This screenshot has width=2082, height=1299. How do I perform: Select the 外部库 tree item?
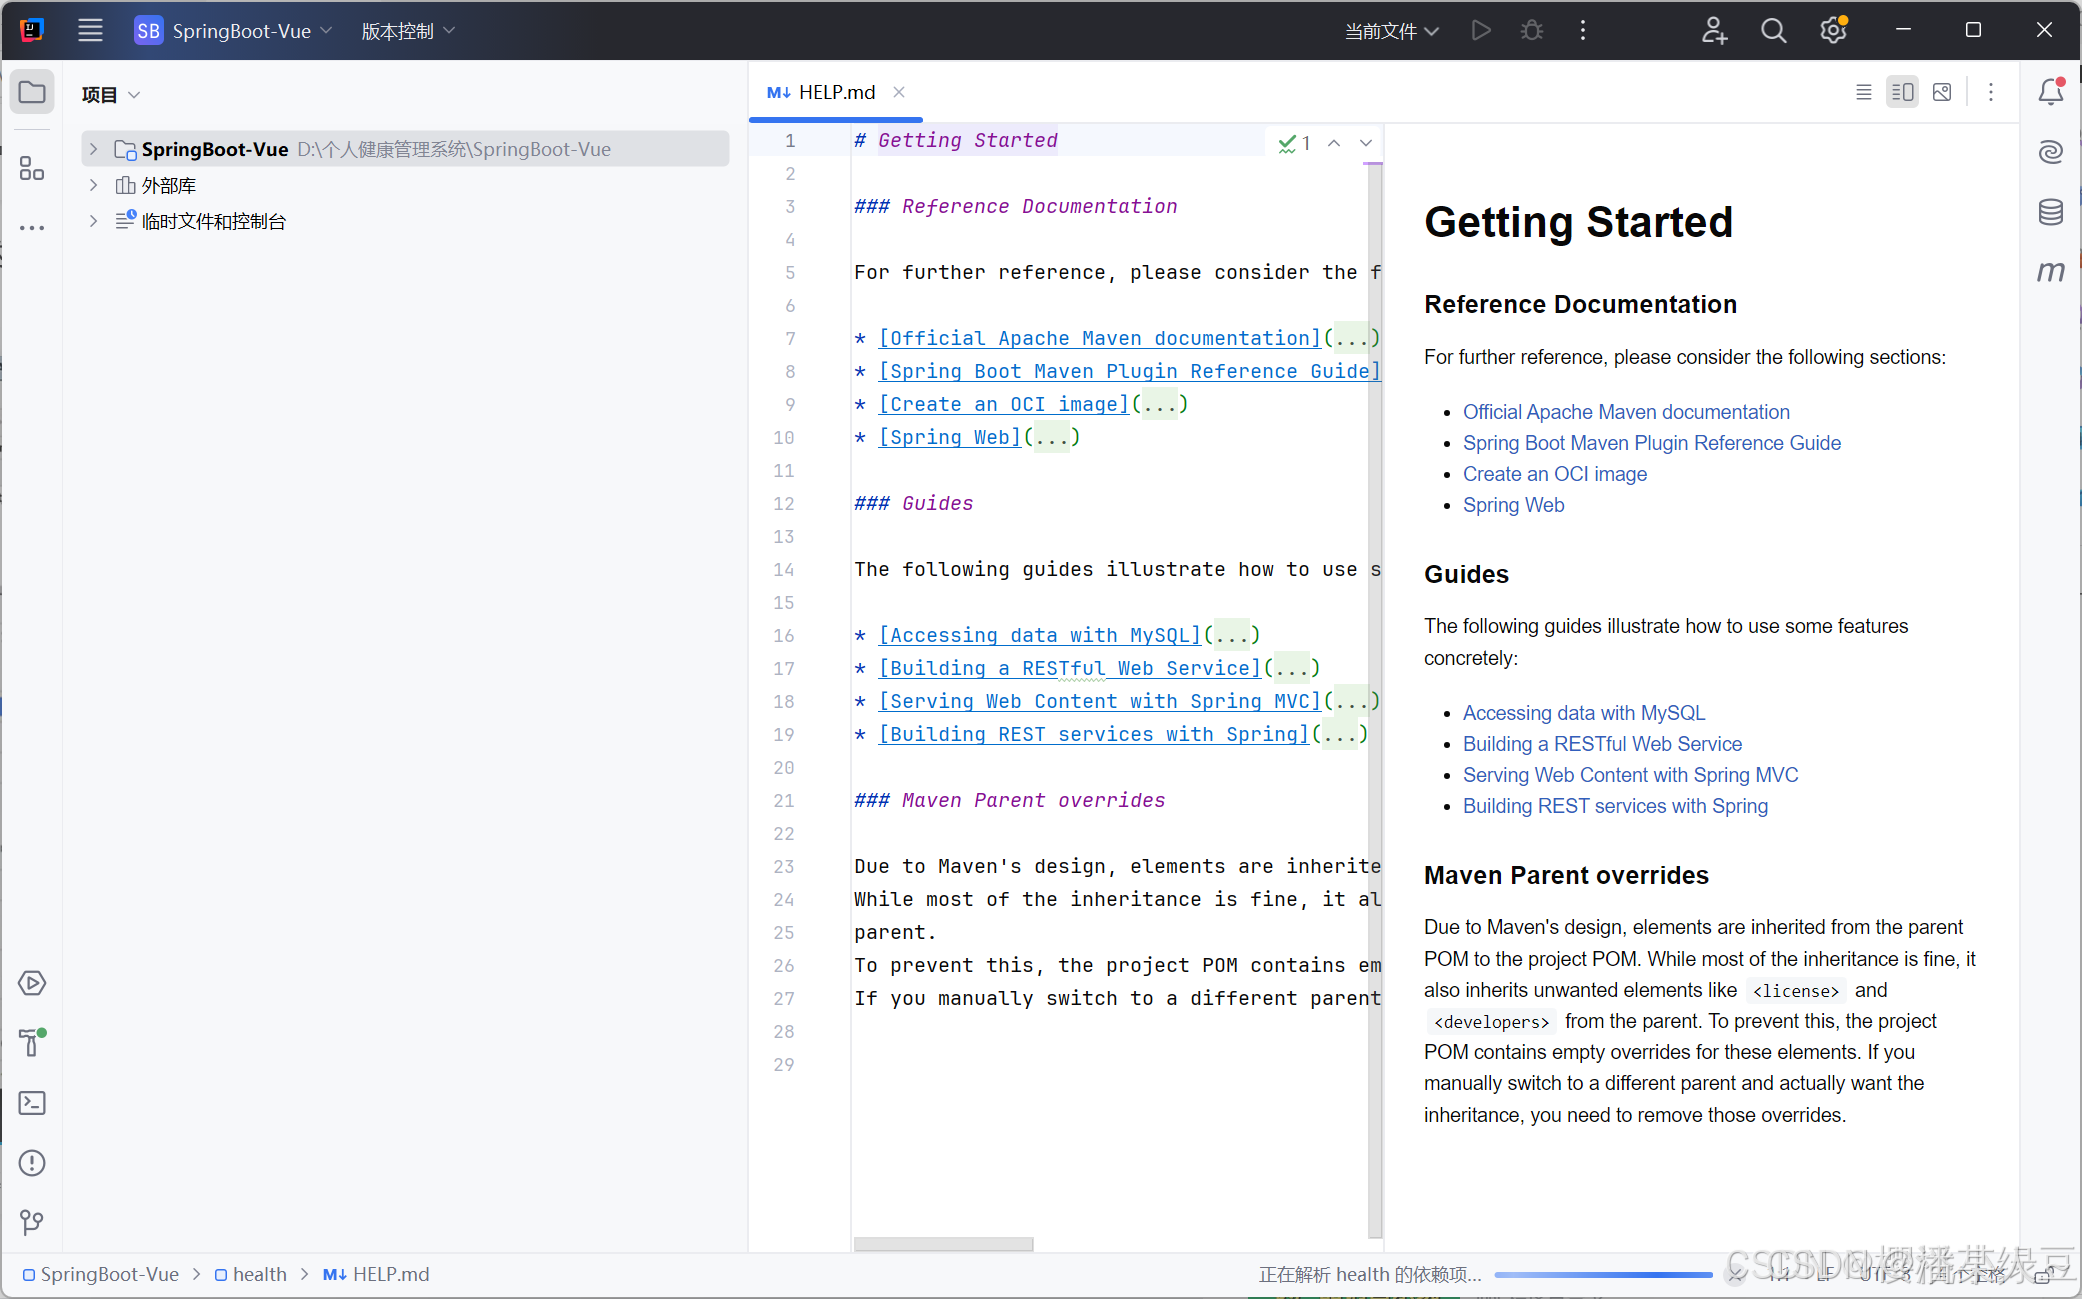[x=168, y=185]
